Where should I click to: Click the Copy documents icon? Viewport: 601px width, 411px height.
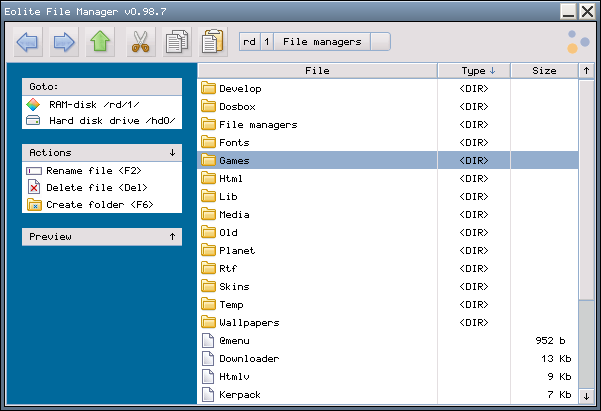pyautogui.click(x=176, y=42)
